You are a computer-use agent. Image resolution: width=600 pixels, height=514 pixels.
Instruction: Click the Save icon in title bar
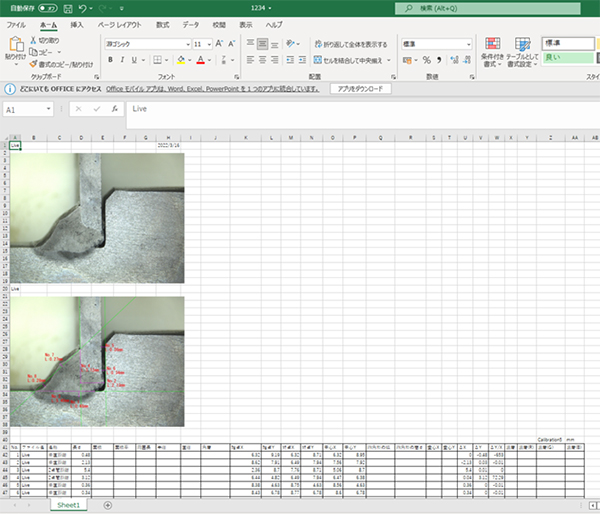pyautogui.click(x=68, y=8)
